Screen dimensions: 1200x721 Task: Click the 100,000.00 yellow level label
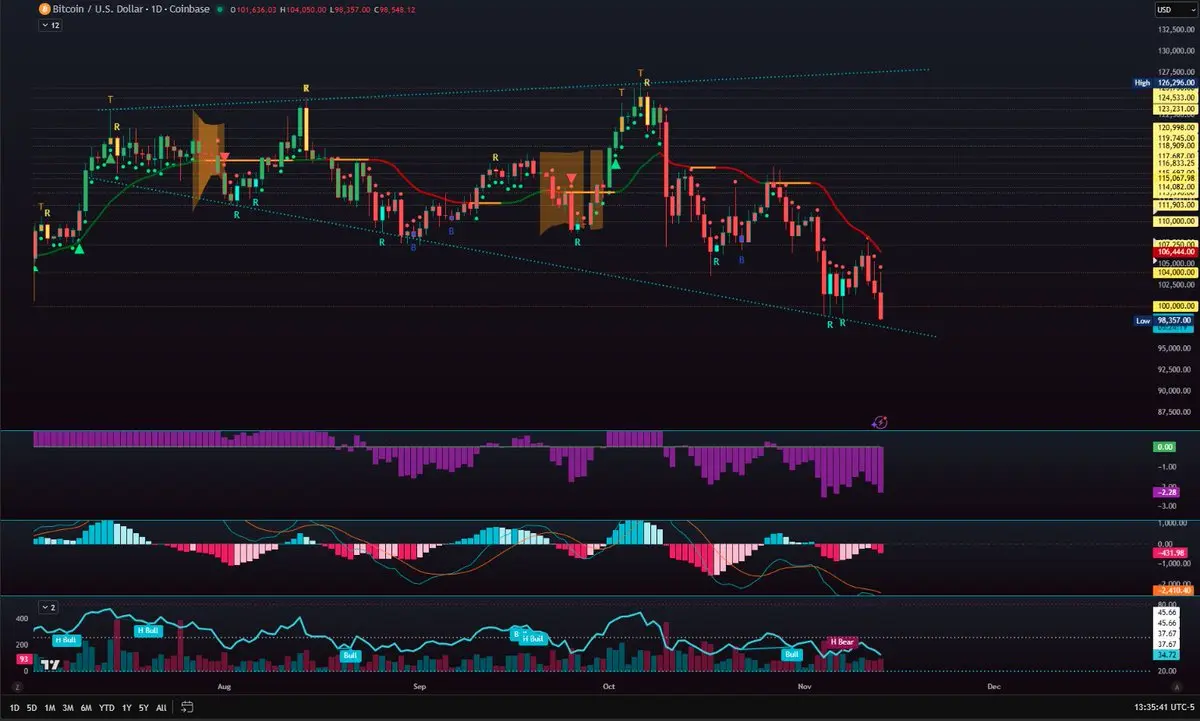pyautogui.click(x=1175, y=305)
